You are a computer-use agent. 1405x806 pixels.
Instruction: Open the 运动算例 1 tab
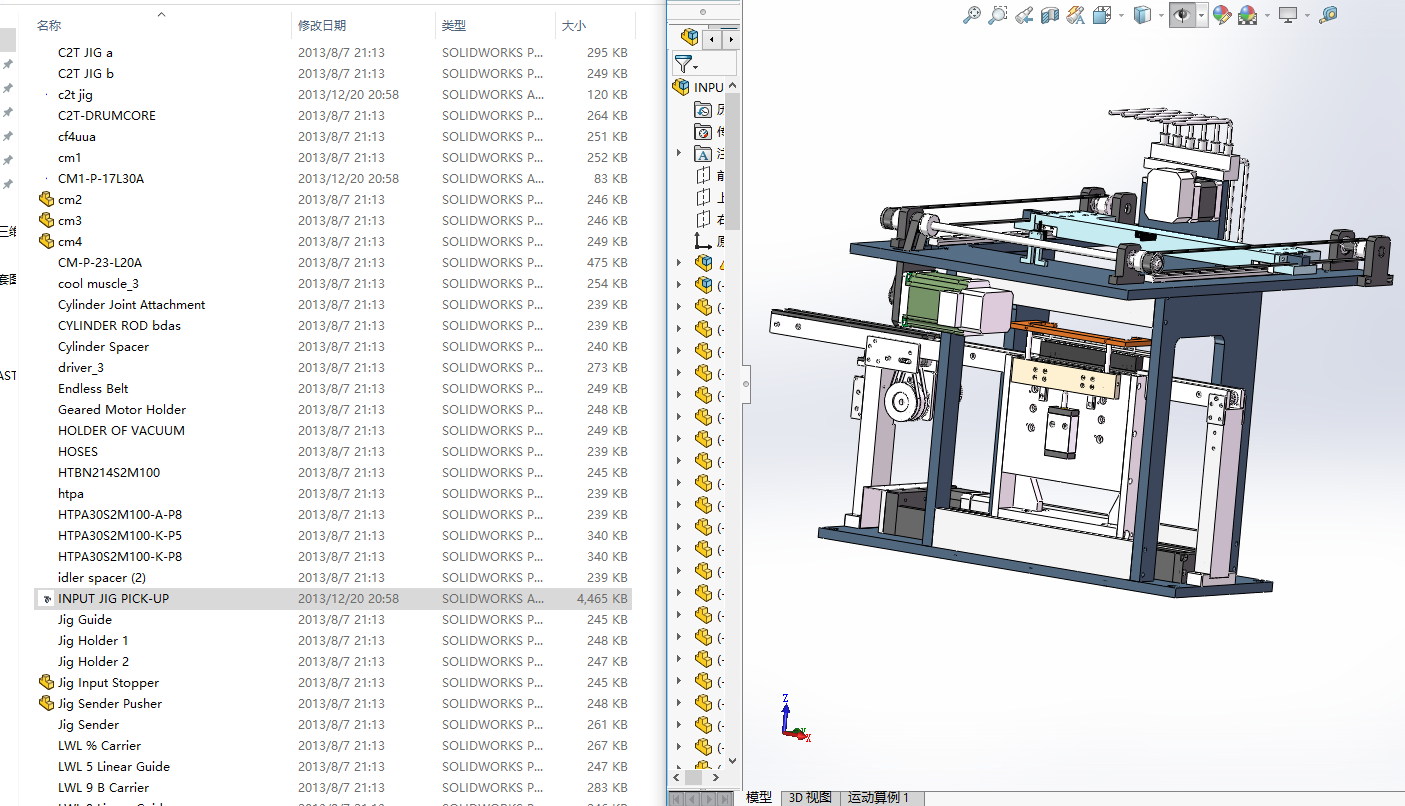[x=878, y=797]
